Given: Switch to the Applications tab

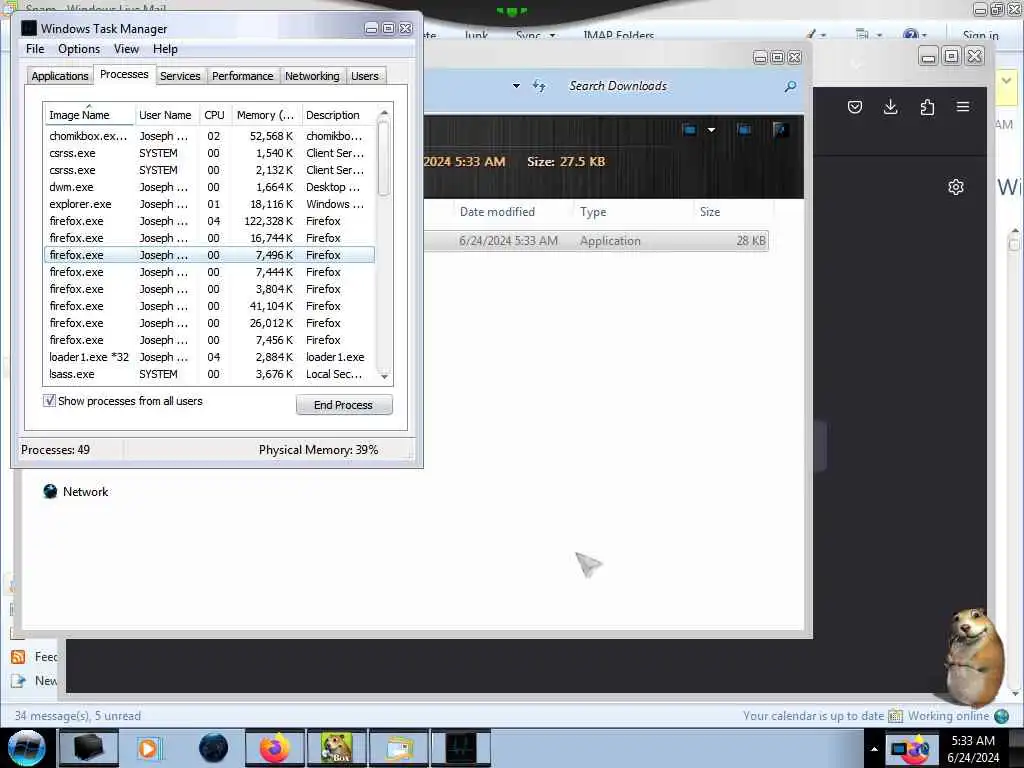Looking at the screenshot, I should (59, 76).
